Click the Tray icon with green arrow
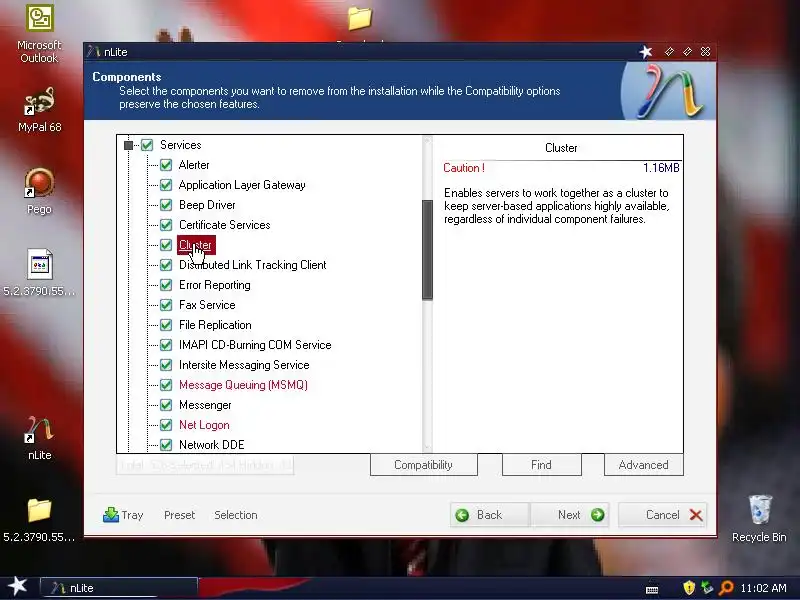This screenshot has width=800, height=600. [x=111, y=515]
